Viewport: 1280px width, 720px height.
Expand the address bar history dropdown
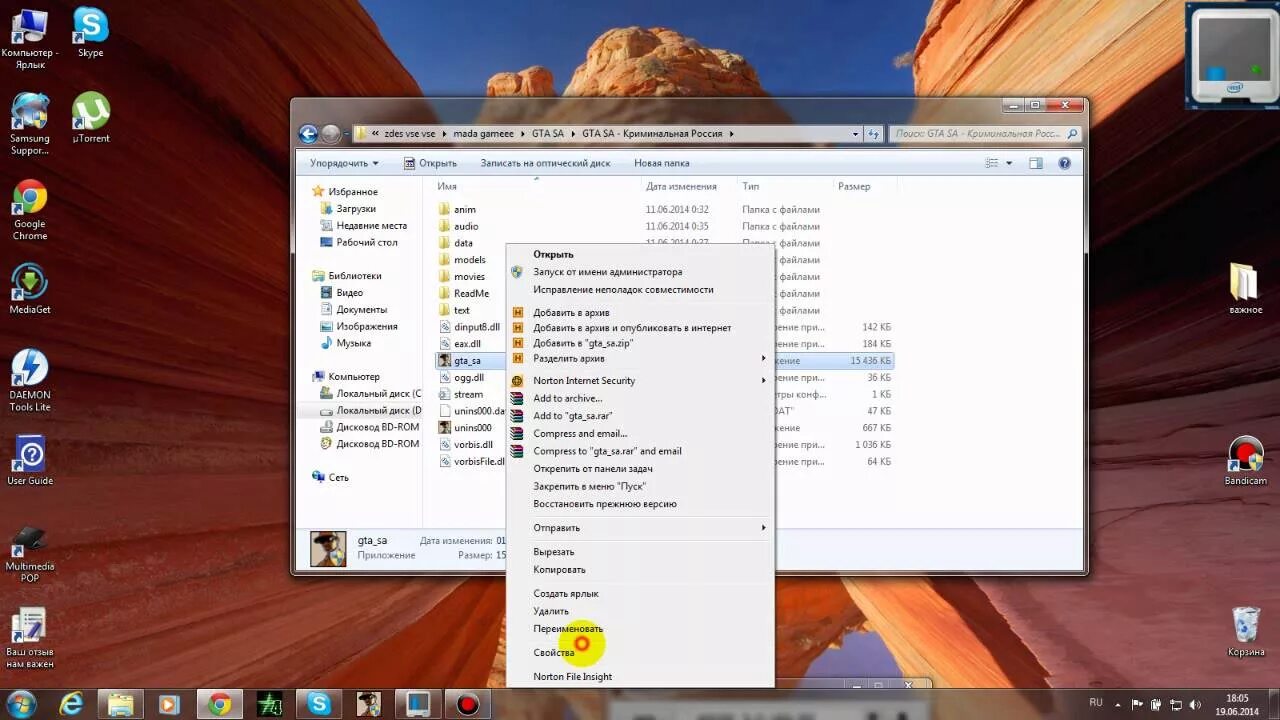coord(855,133)
